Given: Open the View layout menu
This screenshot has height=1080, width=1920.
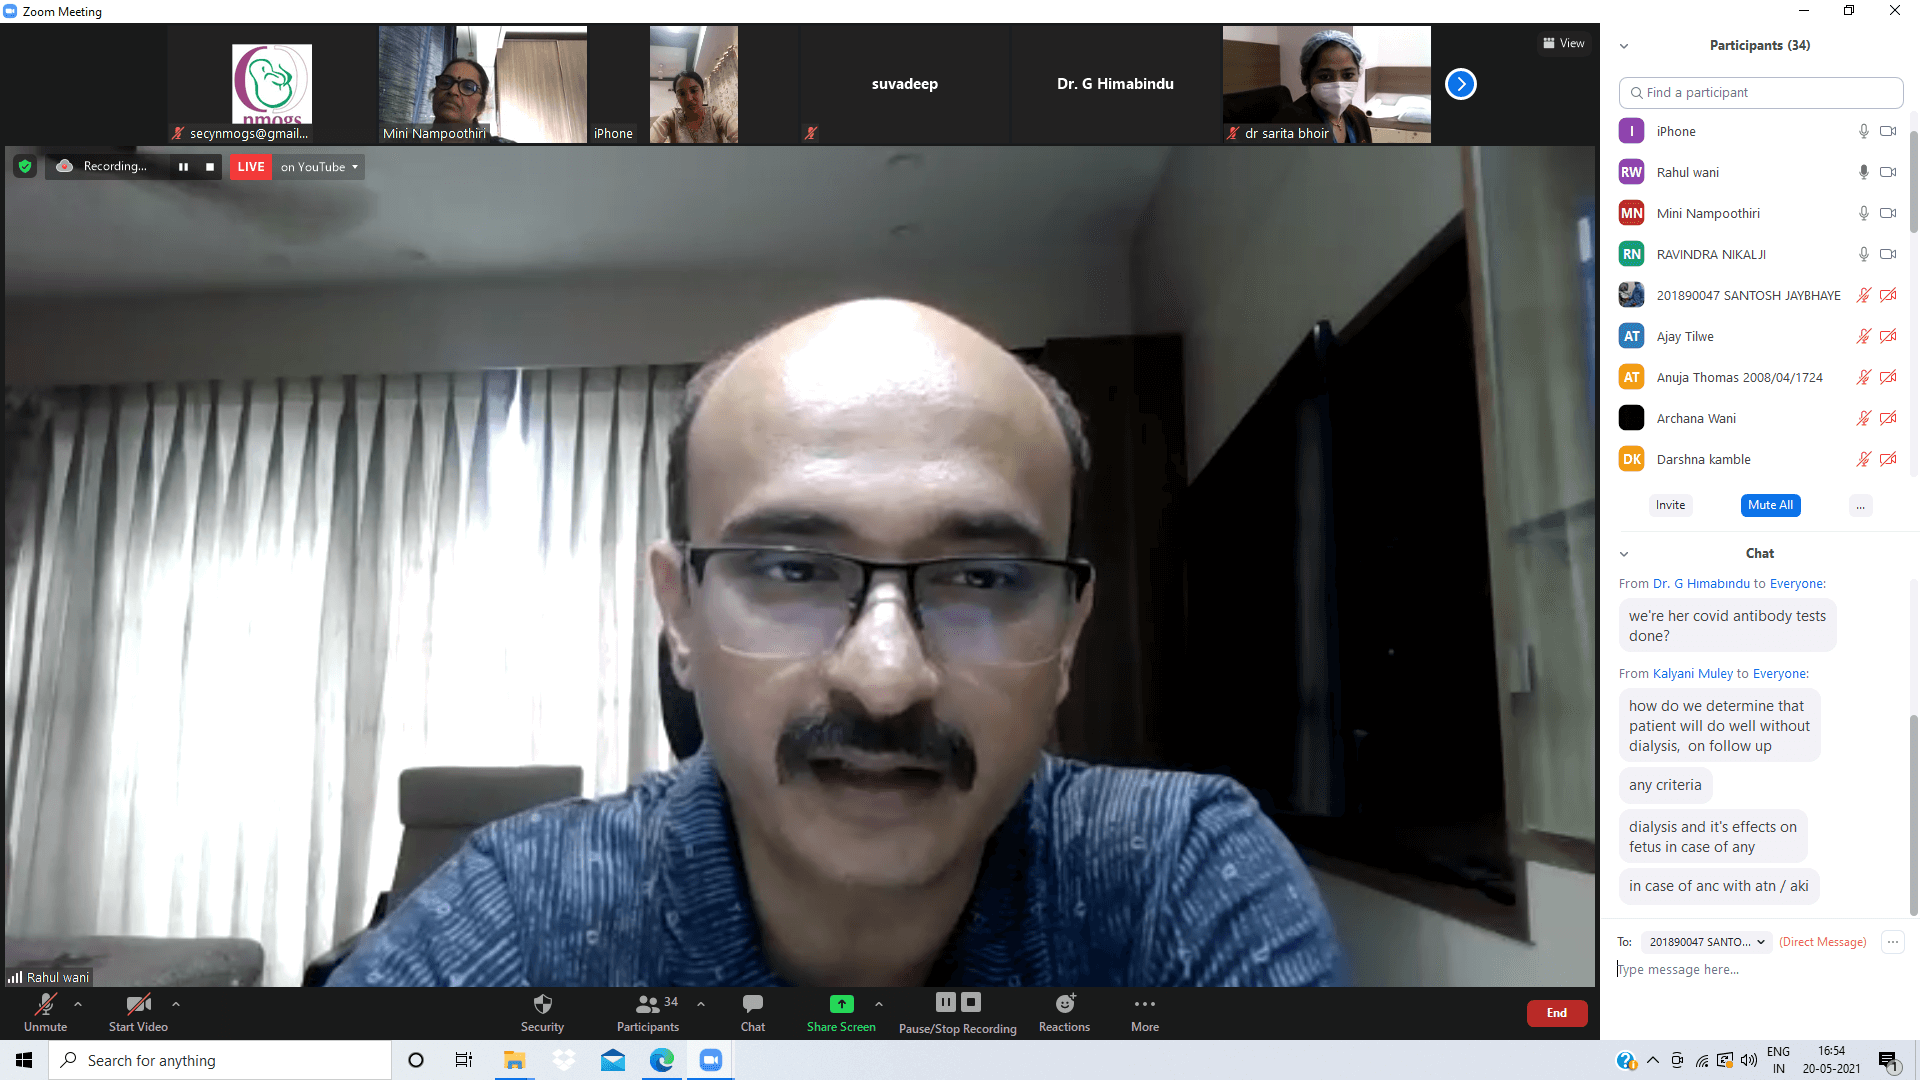Looking at the screenshot, I should (1564, 43).
